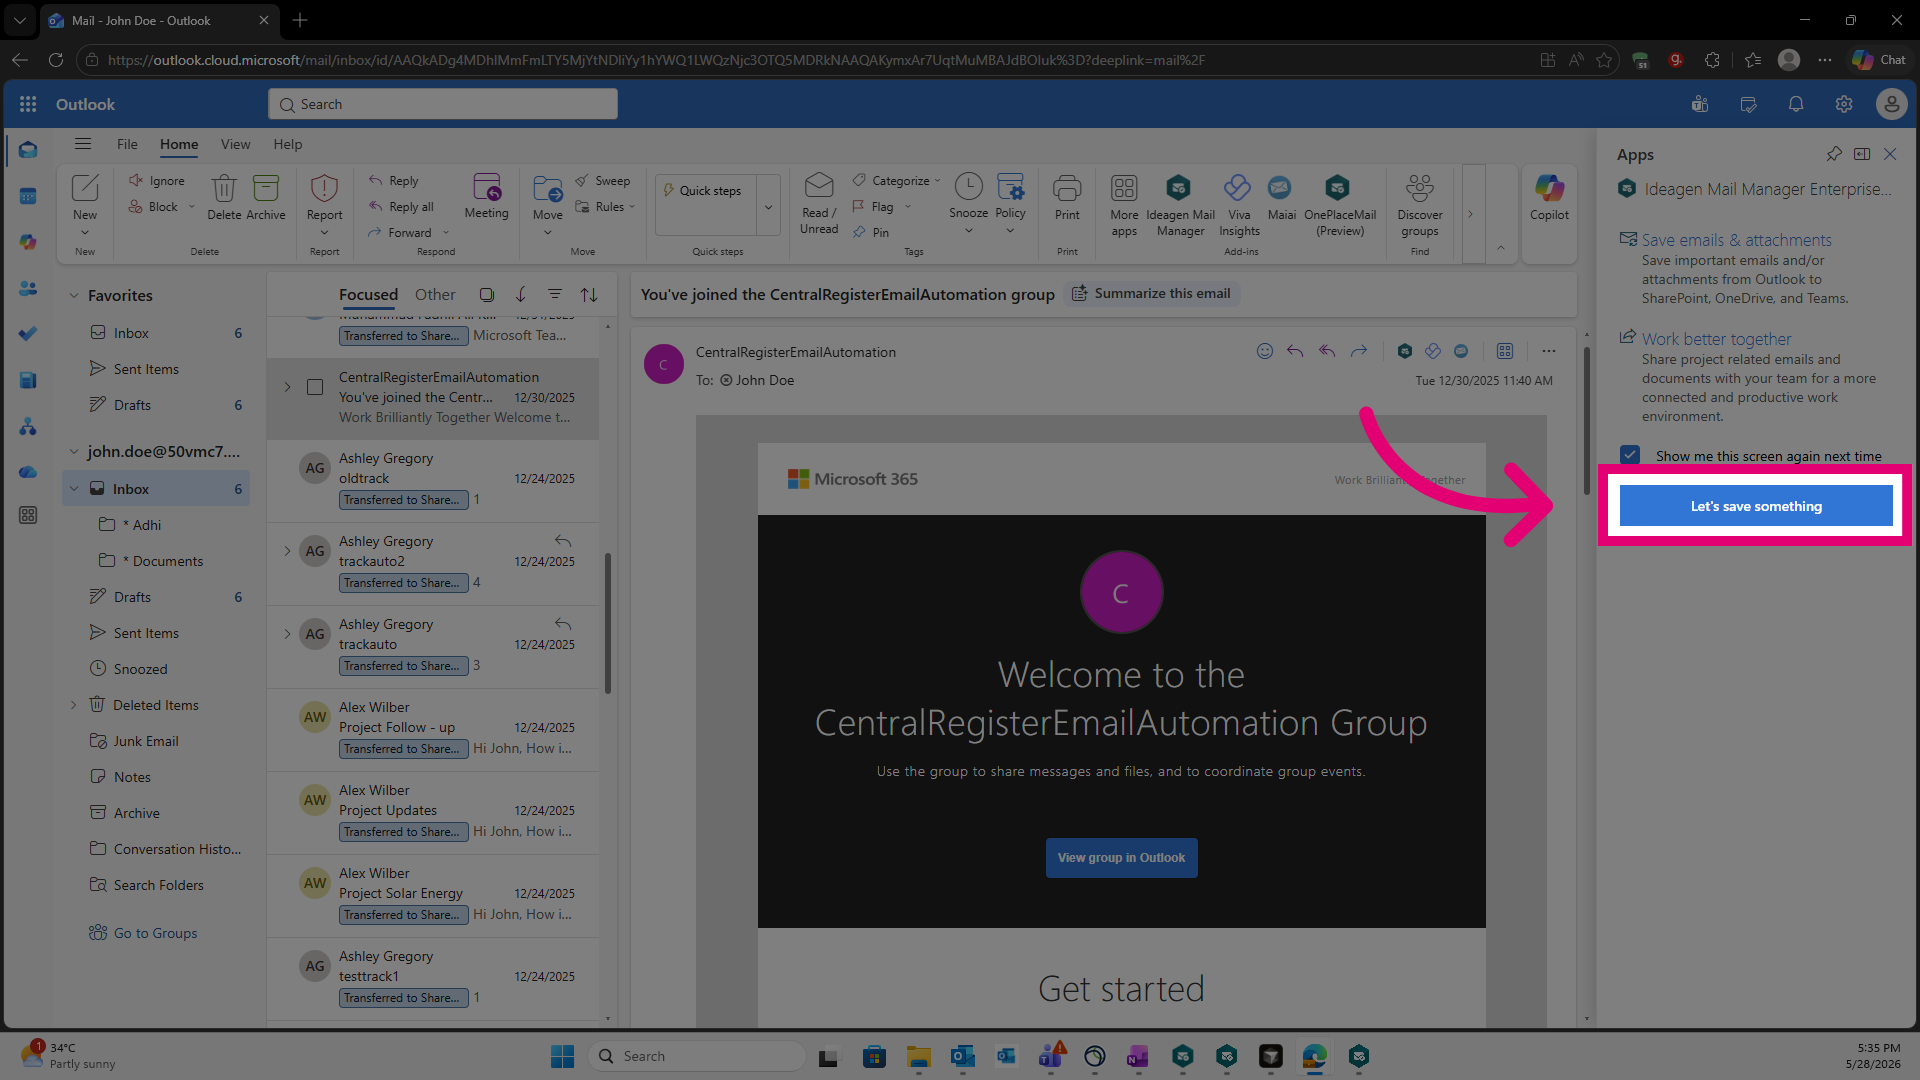Click the message list filter icon
This screenshot has height=1080, width=1920.
point(554,294)
